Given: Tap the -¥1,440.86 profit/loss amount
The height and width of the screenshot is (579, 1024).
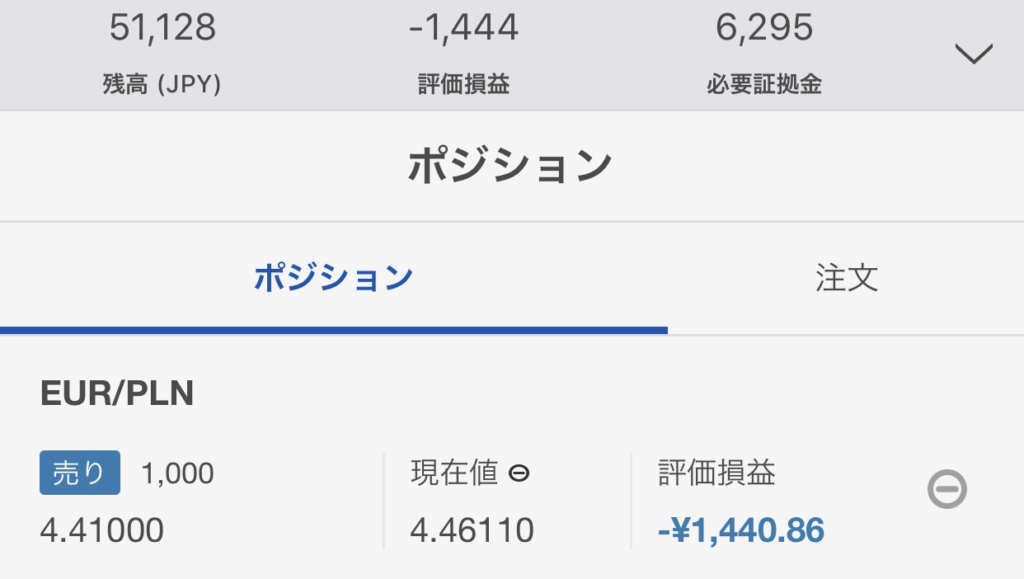Looking at the screenshot, I should point(741,530).
